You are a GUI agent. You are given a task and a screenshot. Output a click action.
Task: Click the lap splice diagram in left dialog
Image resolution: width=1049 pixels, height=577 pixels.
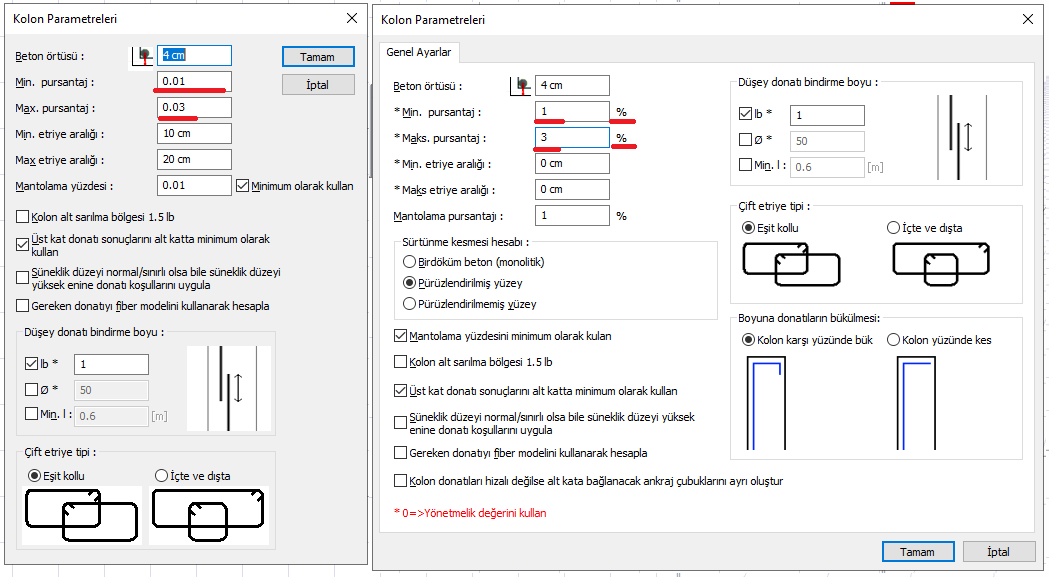coord(229,388)
